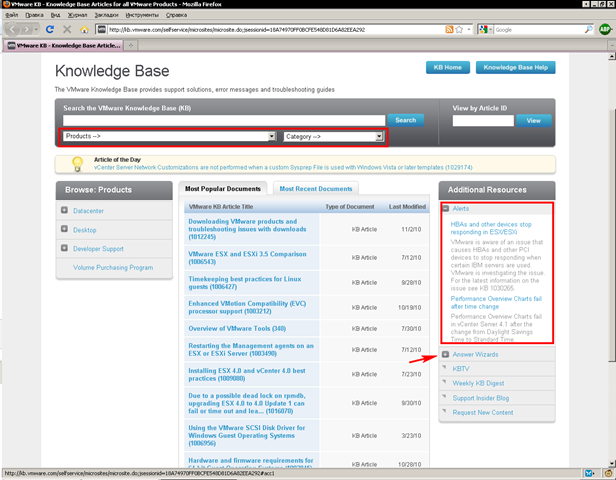The width and height of the screenshot is (616, 480).
Task: Open the history dropdown next to navigation arrows
Action: click(x=36, y=29)
